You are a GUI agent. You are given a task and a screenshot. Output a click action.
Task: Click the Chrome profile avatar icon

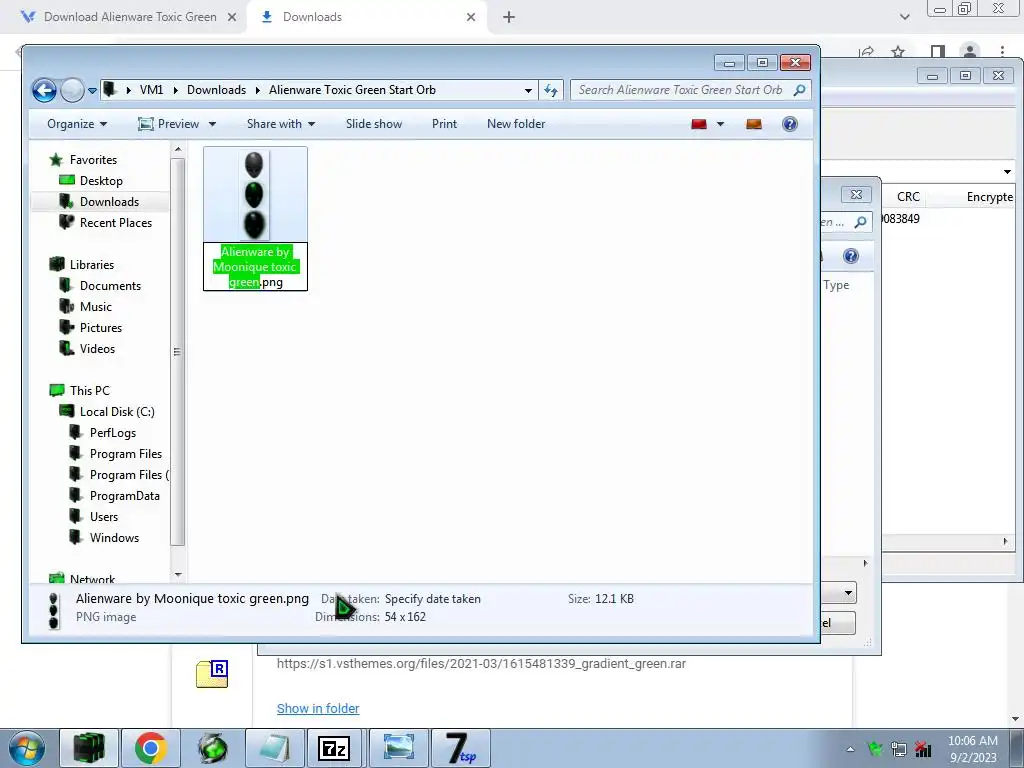(970, 51)
